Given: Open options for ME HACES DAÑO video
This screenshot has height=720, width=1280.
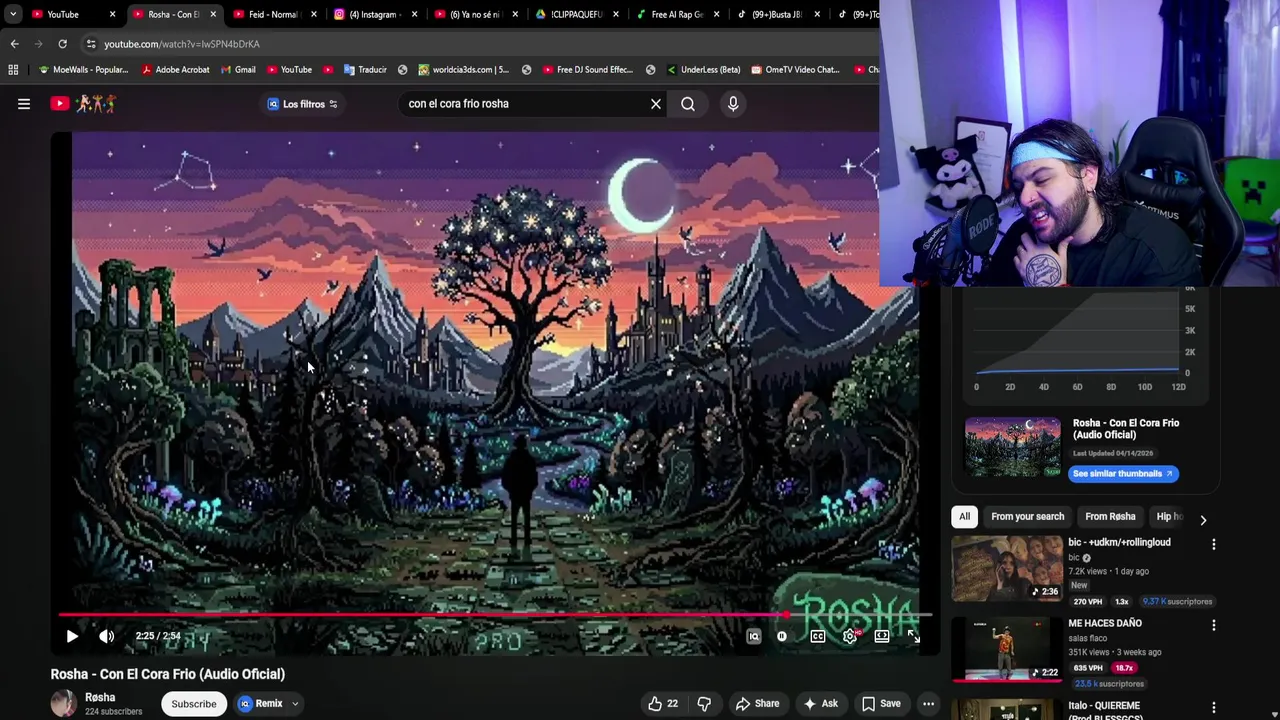Looking at the screenshot, I should point(1214,626).
